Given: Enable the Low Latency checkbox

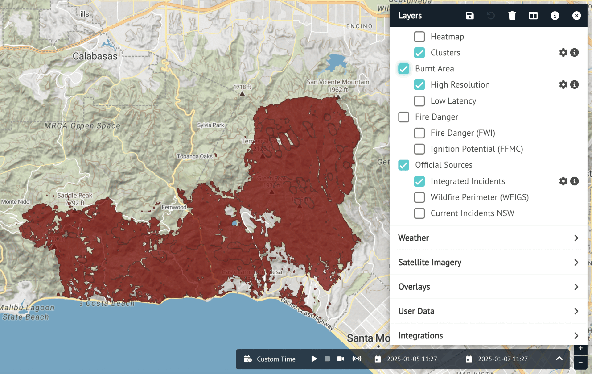Looking at the screenshot, I should (x=419, y=101).
